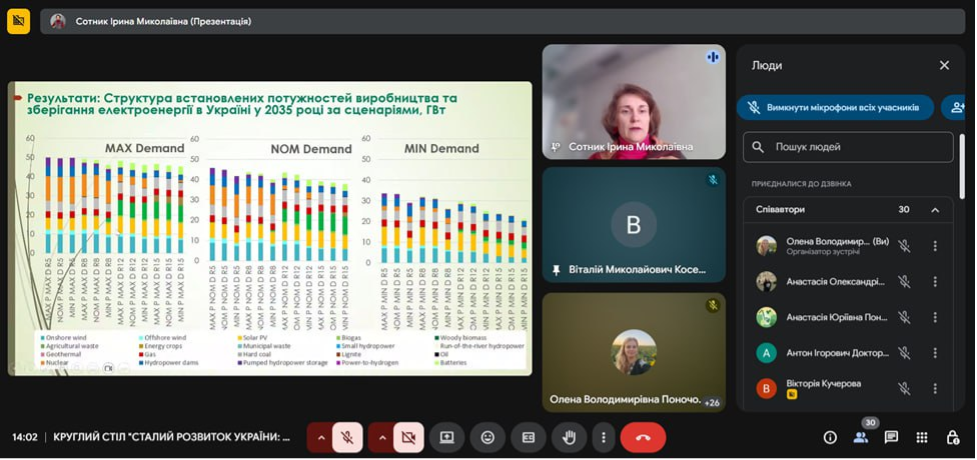Toggle the camera on/off button
This screenshot has width=977, height=460.
pos(408,437)
